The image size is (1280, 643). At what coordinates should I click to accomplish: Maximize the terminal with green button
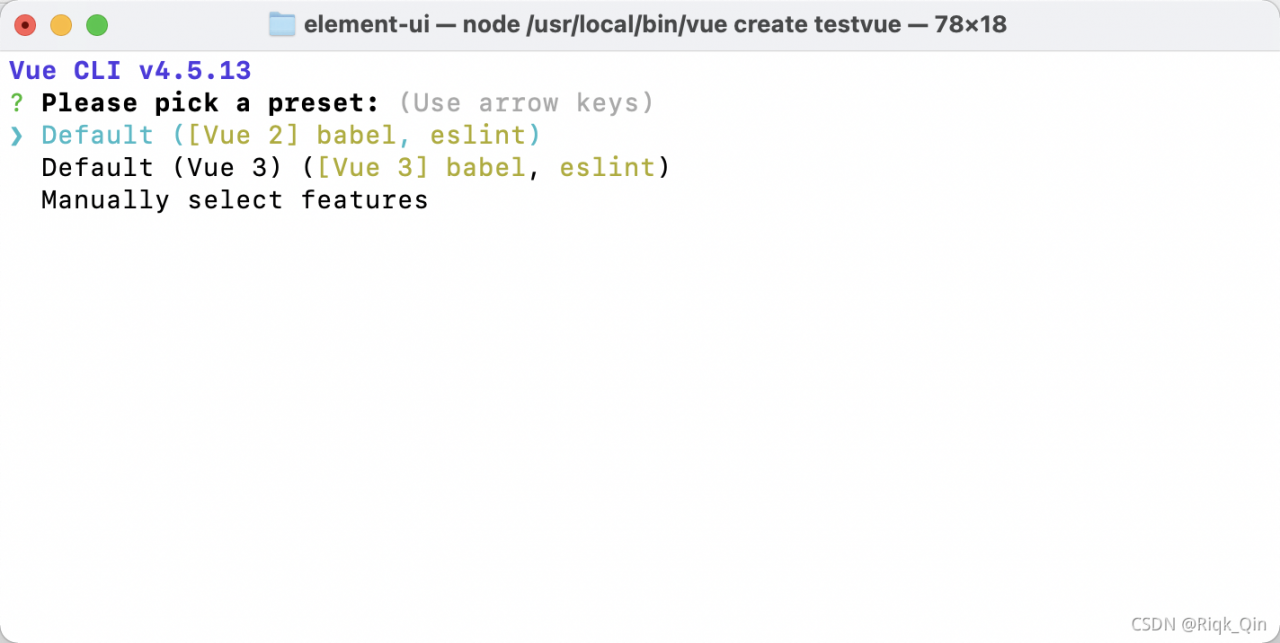click(97, 25)
